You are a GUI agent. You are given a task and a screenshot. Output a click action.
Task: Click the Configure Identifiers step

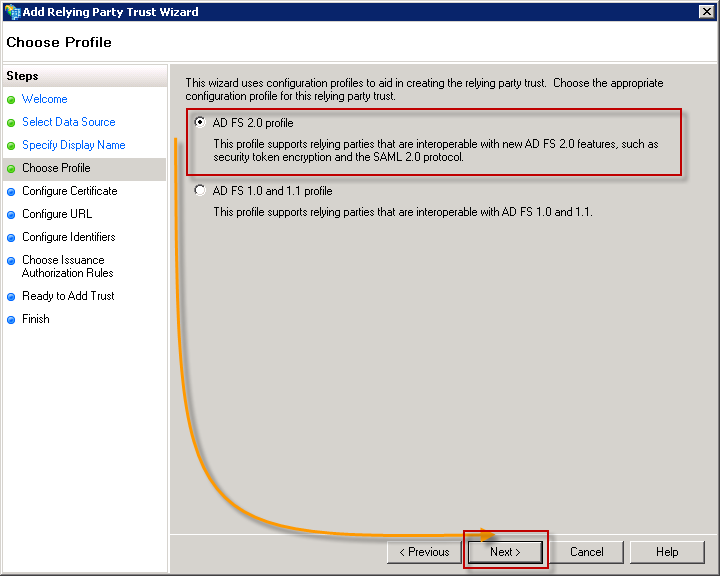tap(69, 237)
